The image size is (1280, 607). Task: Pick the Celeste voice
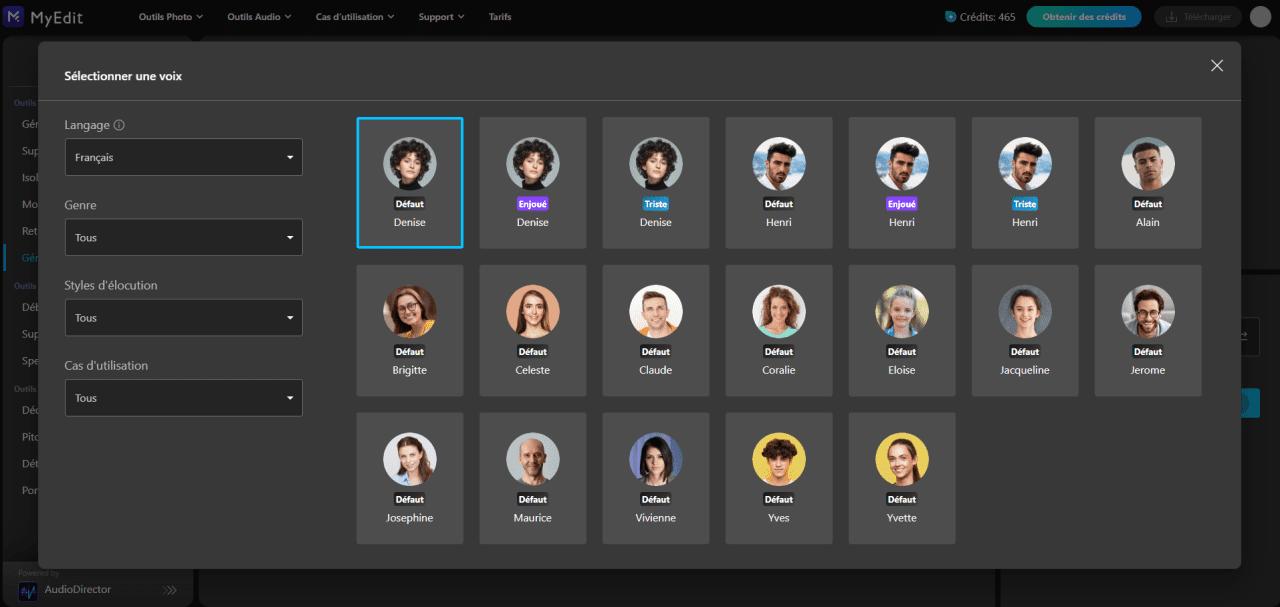pos(533,331)
